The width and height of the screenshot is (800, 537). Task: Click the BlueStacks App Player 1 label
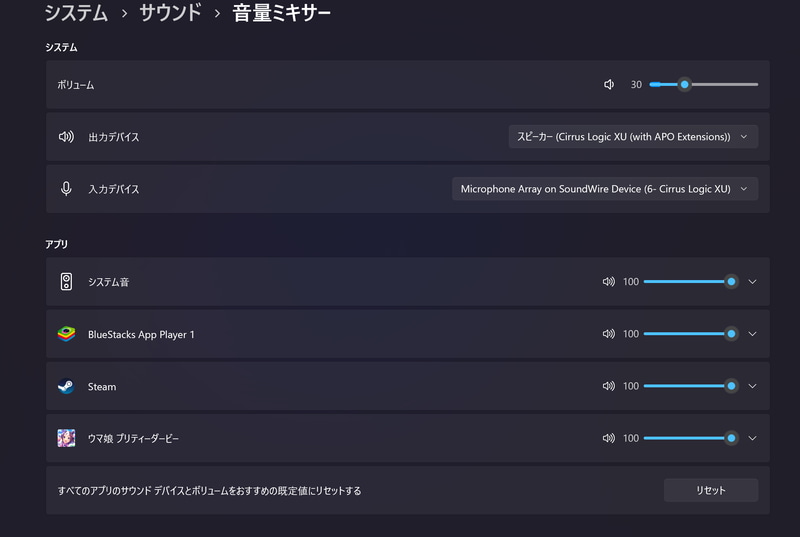tap(141, 335)
